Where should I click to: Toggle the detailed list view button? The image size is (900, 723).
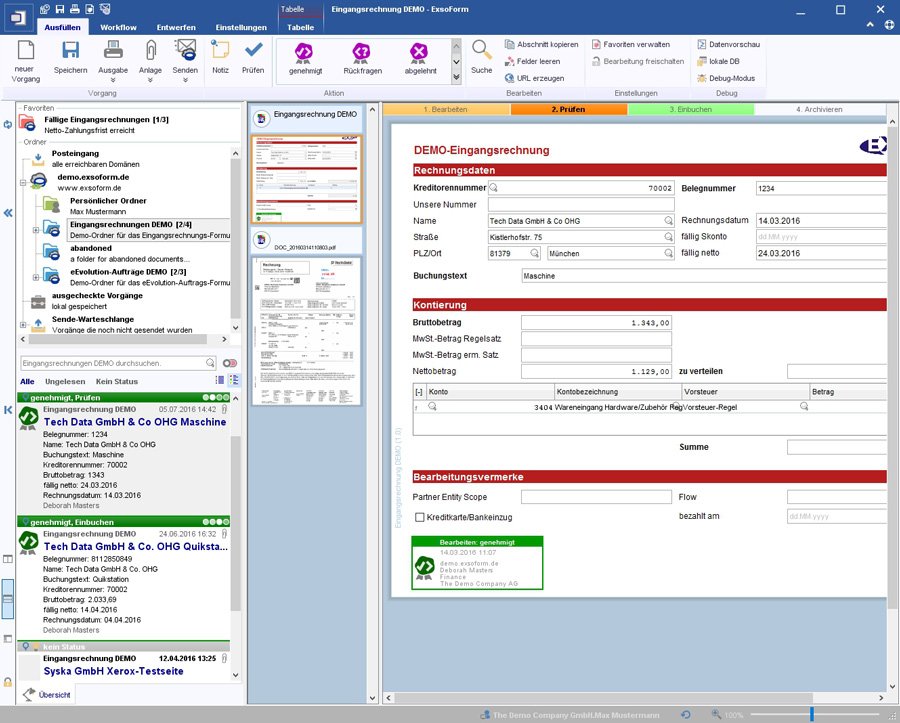[234, 381]
